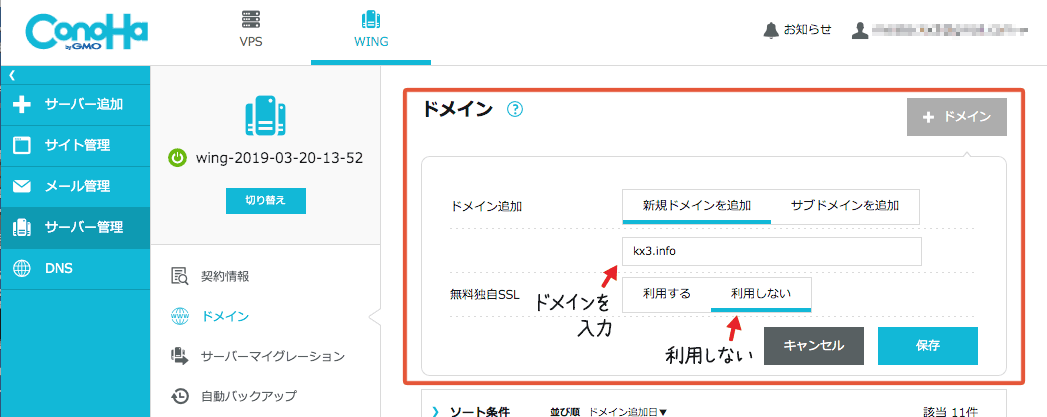Select サーバー追加 in the sidebar
This screenshot has height=417, width=1047.
click(75, 105)
